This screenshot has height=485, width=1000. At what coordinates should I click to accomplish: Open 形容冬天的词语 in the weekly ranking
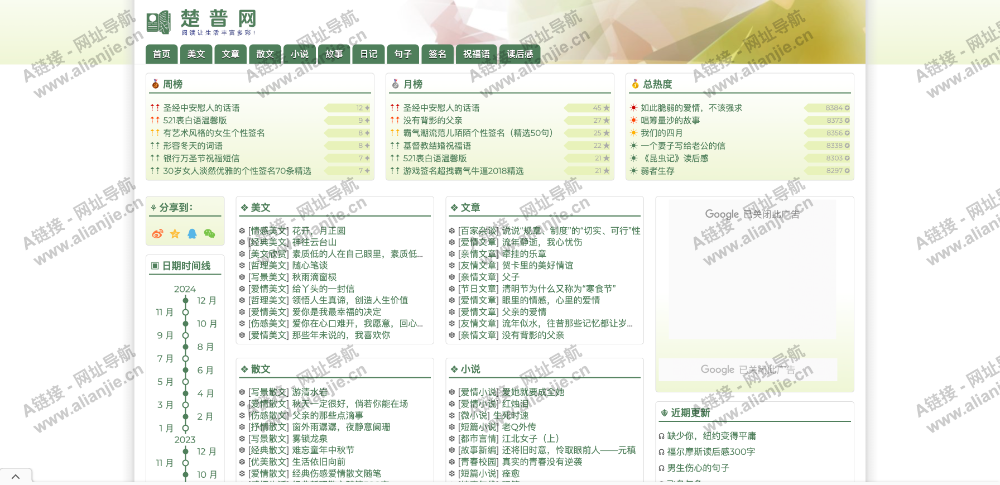click(x=193, y=146)
